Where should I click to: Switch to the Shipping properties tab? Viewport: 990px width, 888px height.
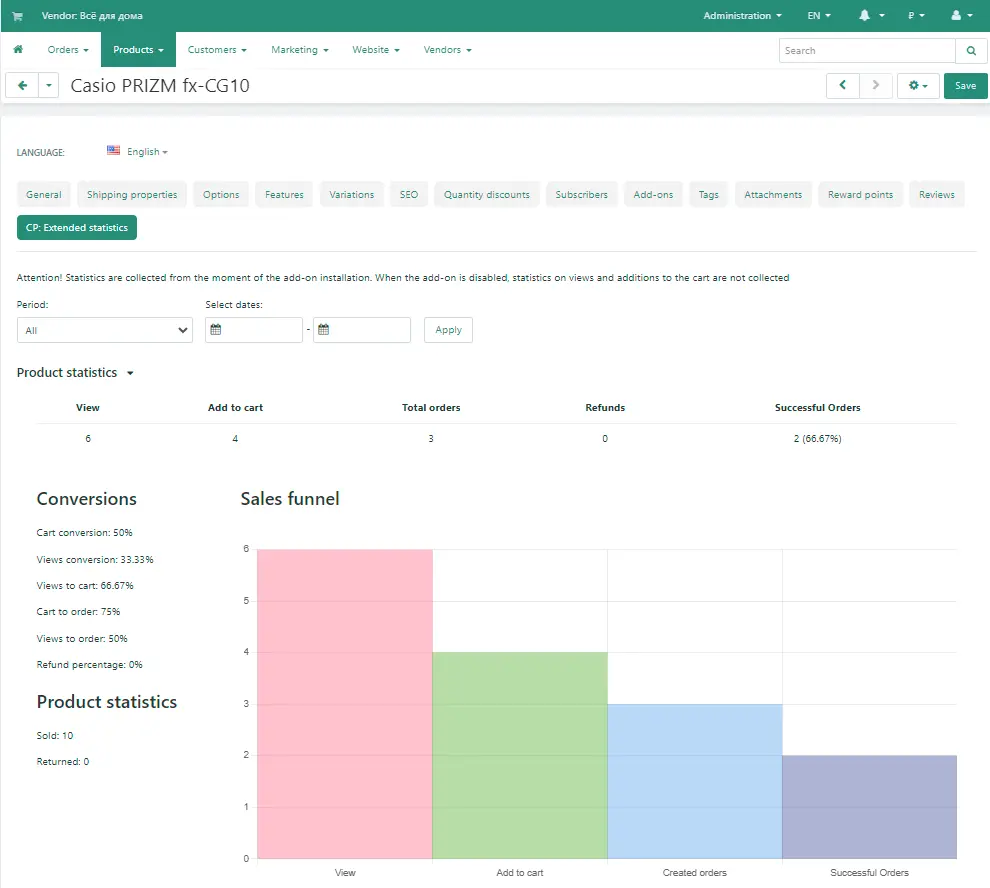(132, 195)
